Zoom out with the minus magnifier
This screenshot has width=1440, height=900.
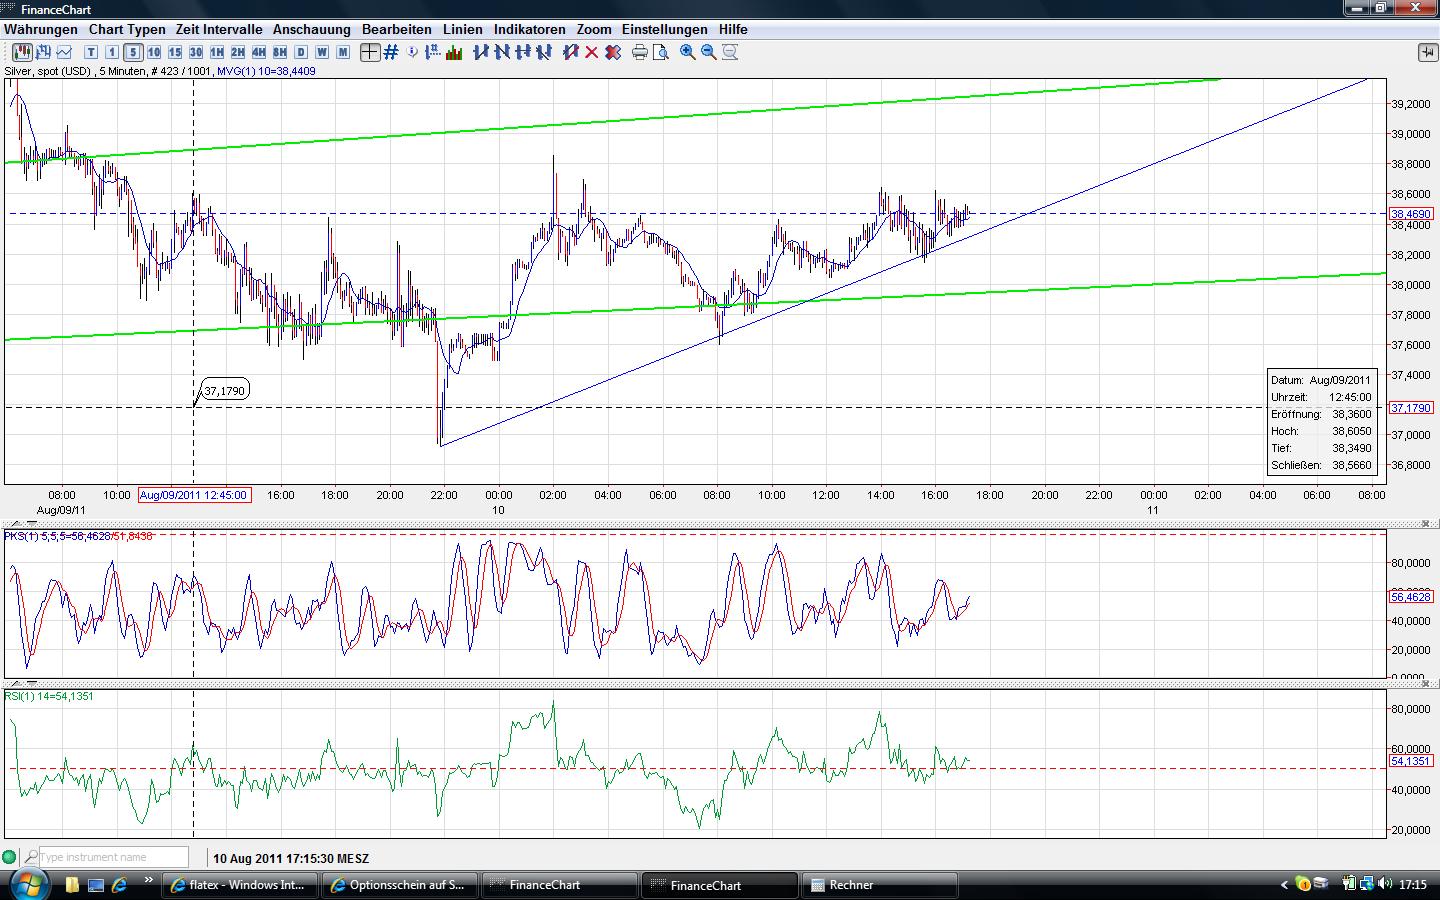click(x=709, y=52)
